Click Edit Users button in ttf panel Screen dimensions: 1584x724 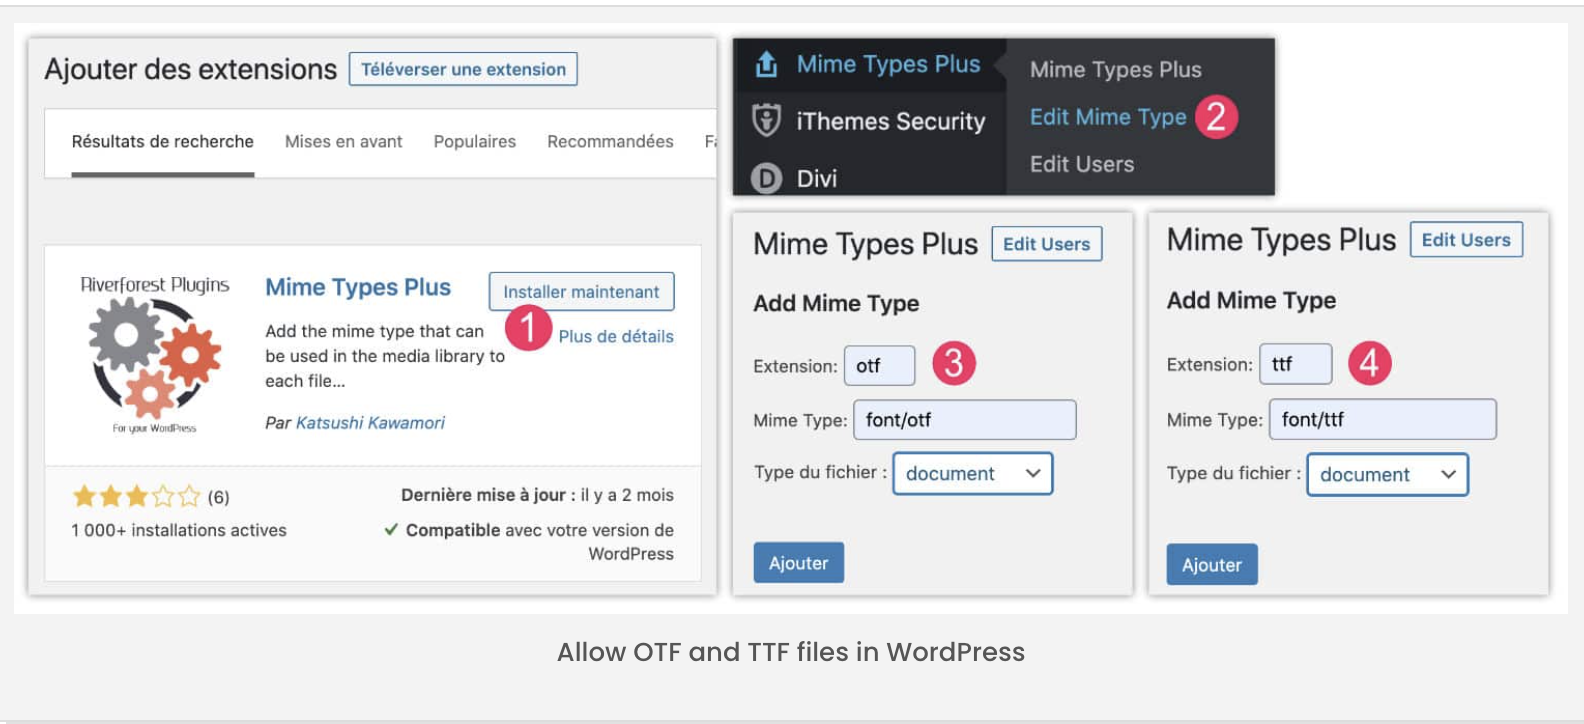tap(1466, 240)
